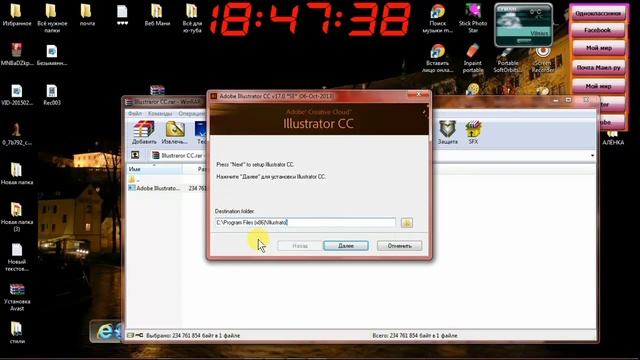Click the Добавить icon in WinRAR toolbar
Image resolution: width=640 pixels, height=360 pixels.
pyautogui.click(x=144, y=133)
